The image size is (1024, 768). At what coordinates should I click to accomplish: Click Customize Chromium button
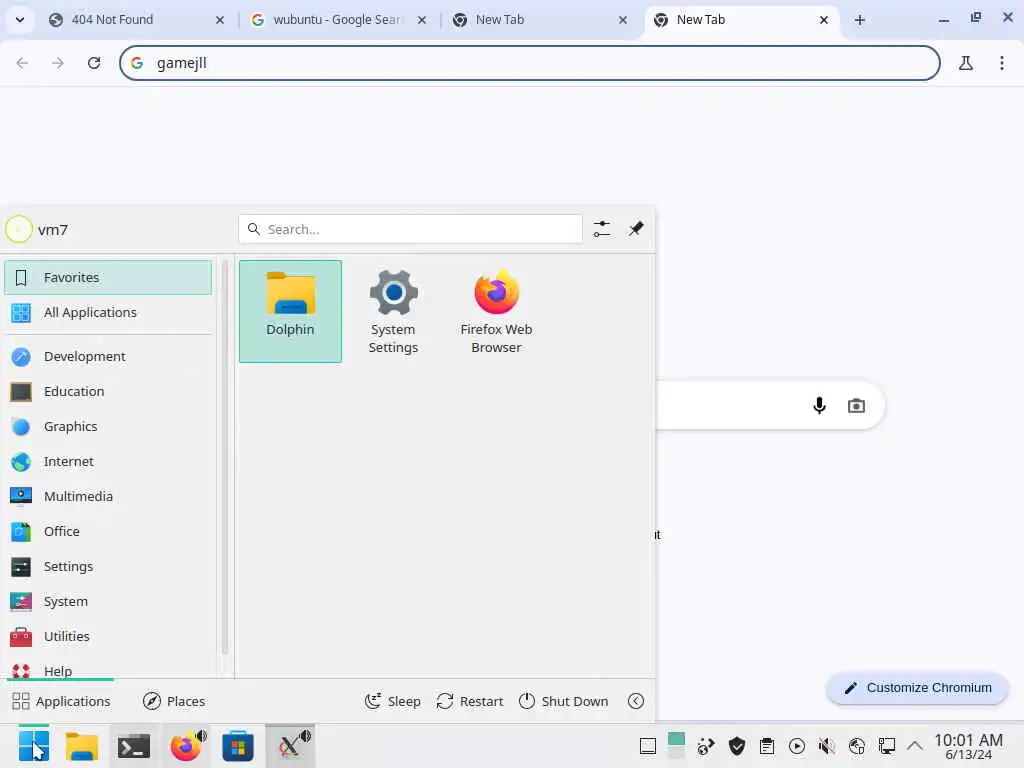tap(918, 688)
